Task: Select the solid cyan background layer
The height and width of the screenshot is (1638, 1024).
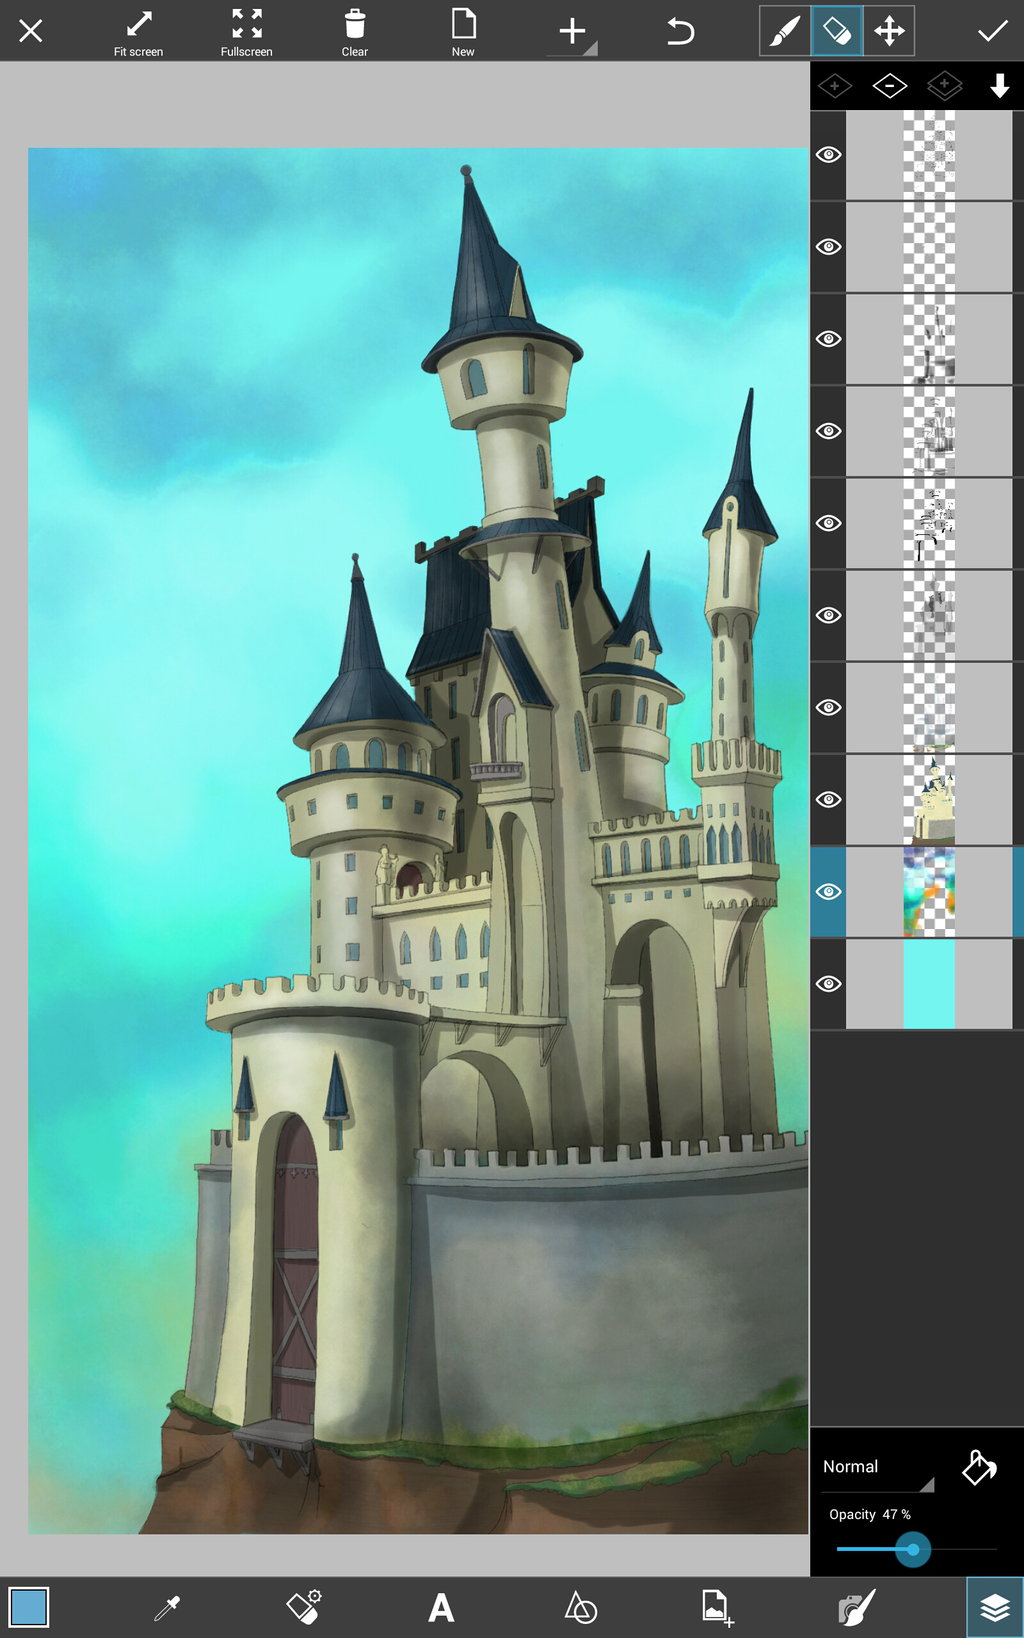Action: pyautogui.click(x=929, y=983)
